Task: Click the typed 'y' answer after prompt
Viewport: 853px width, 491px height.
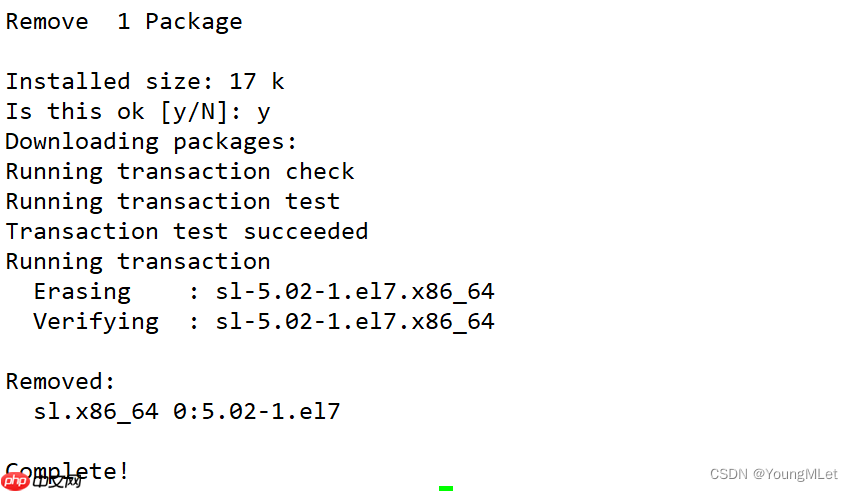Action: (x=263, y=112)
